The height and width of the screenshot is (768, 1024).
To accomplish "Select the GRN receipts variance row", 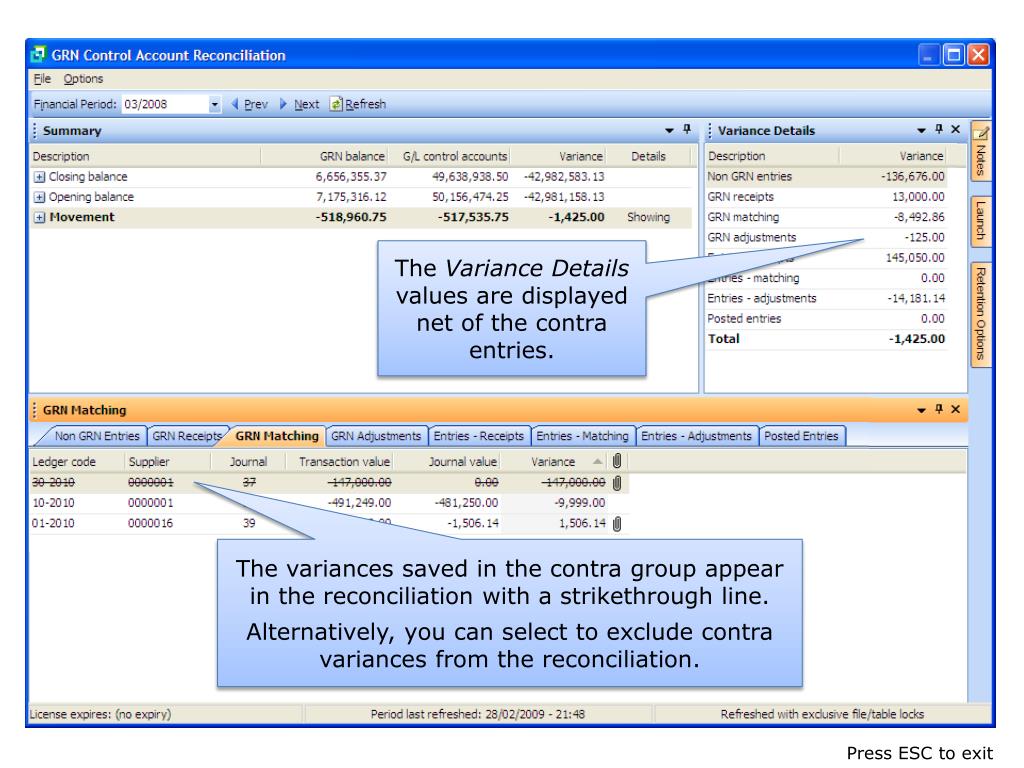I will click(825, 197).
